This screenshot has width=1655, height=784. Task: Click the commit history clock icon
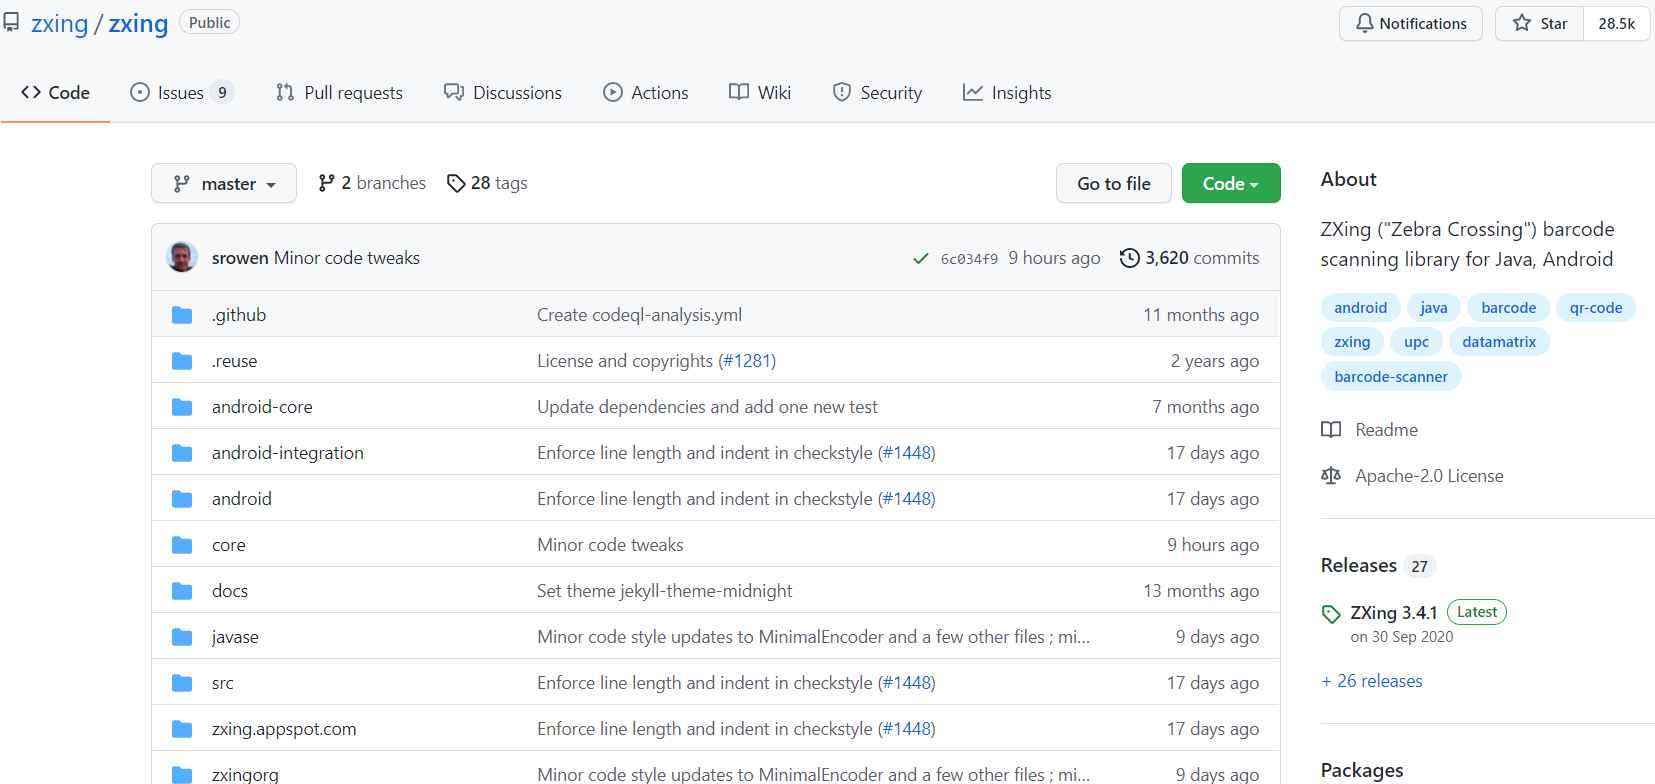click(1129, 258)
